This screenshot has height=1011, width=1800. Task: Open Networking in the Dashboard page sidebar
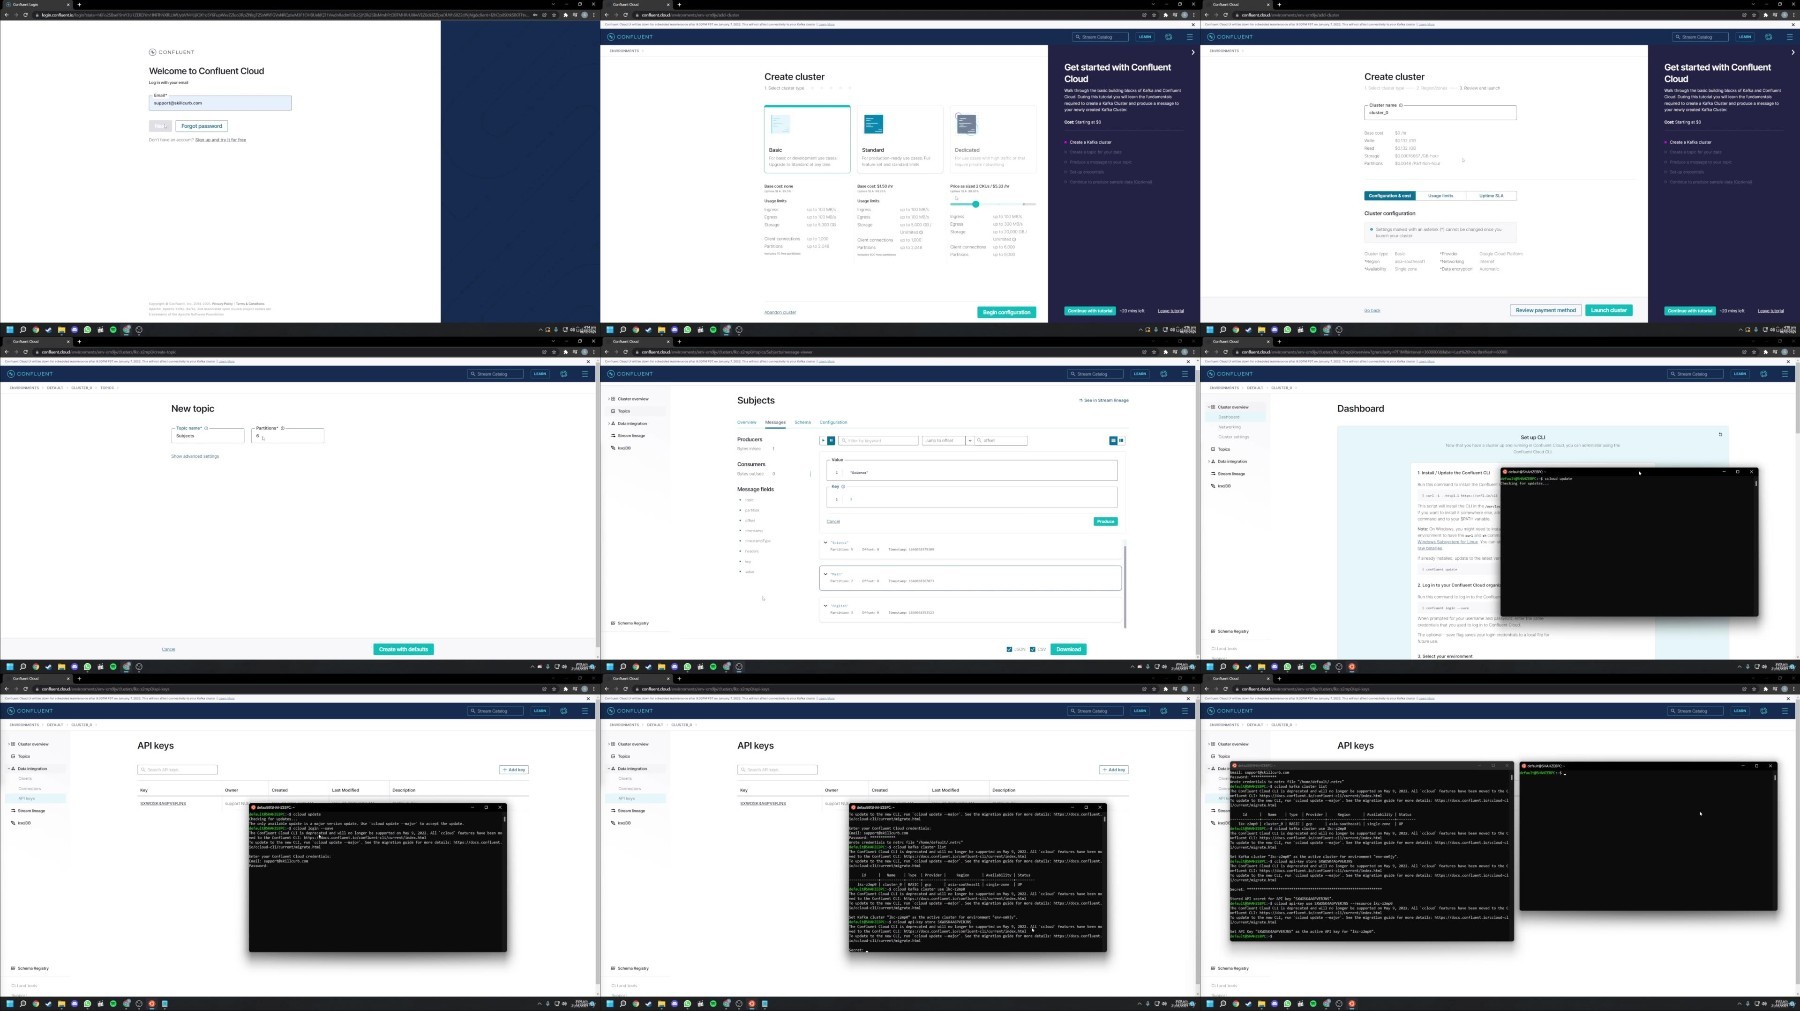[1229, 427]
